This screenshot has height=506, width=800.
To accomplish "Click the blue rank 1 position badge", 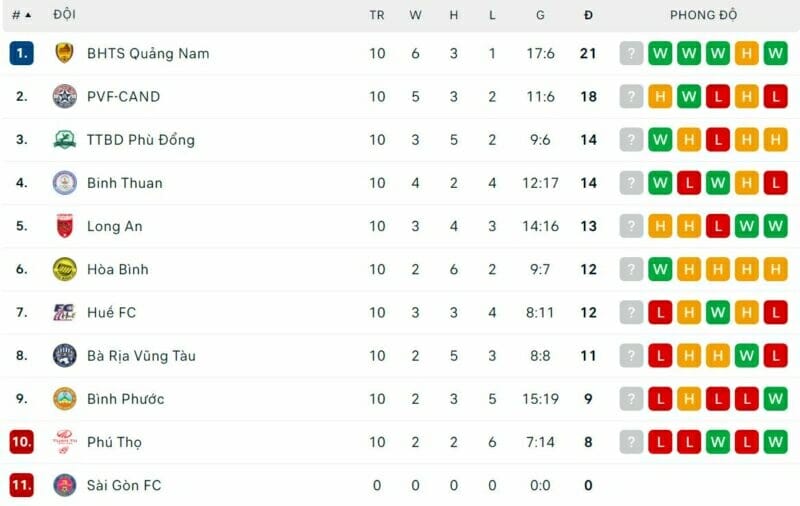I will point(22,53).
